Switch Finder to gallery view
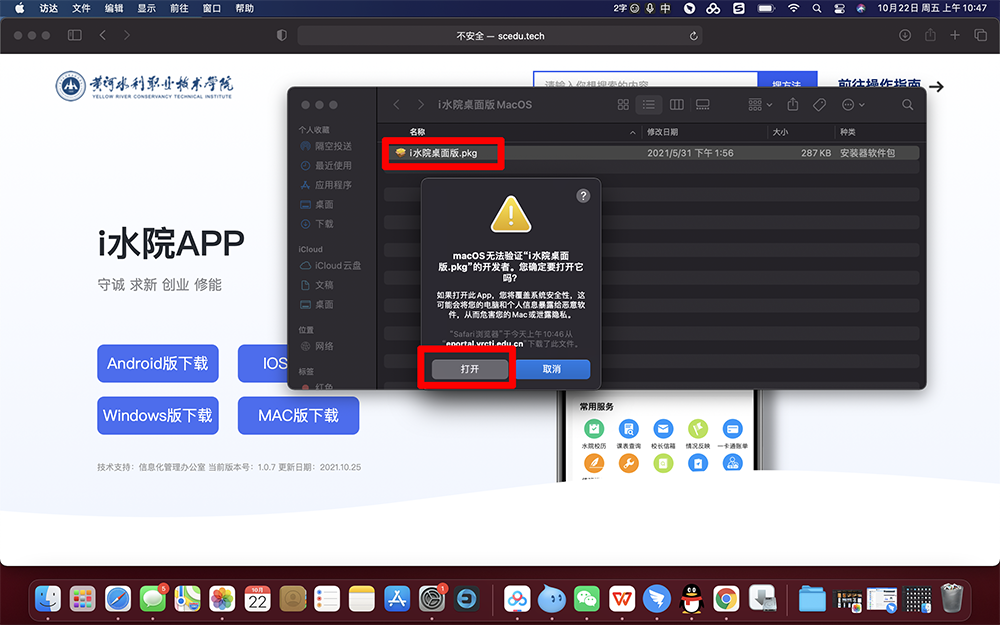Viewport: 1000px width, 625px height. pos(702,105)
